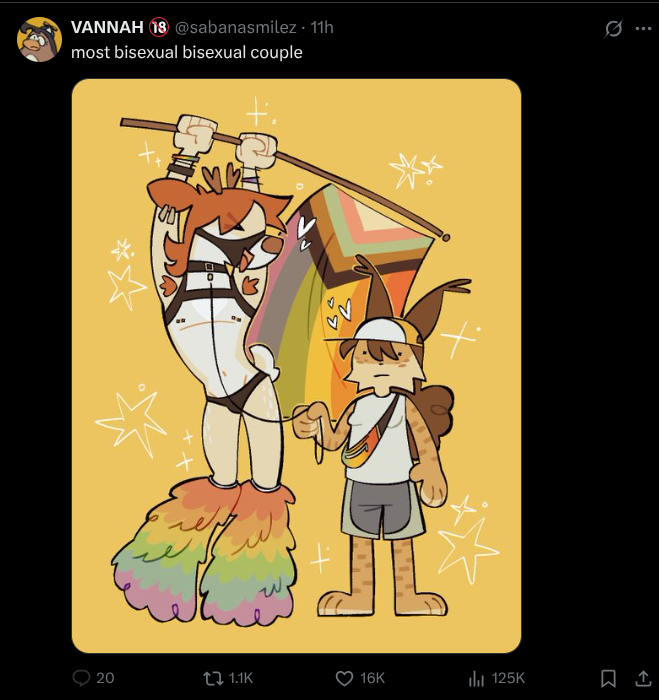The height and width of the screenshot is (700, 659).
Task: Bookmark this post
Action: click(x=608, y=679)
